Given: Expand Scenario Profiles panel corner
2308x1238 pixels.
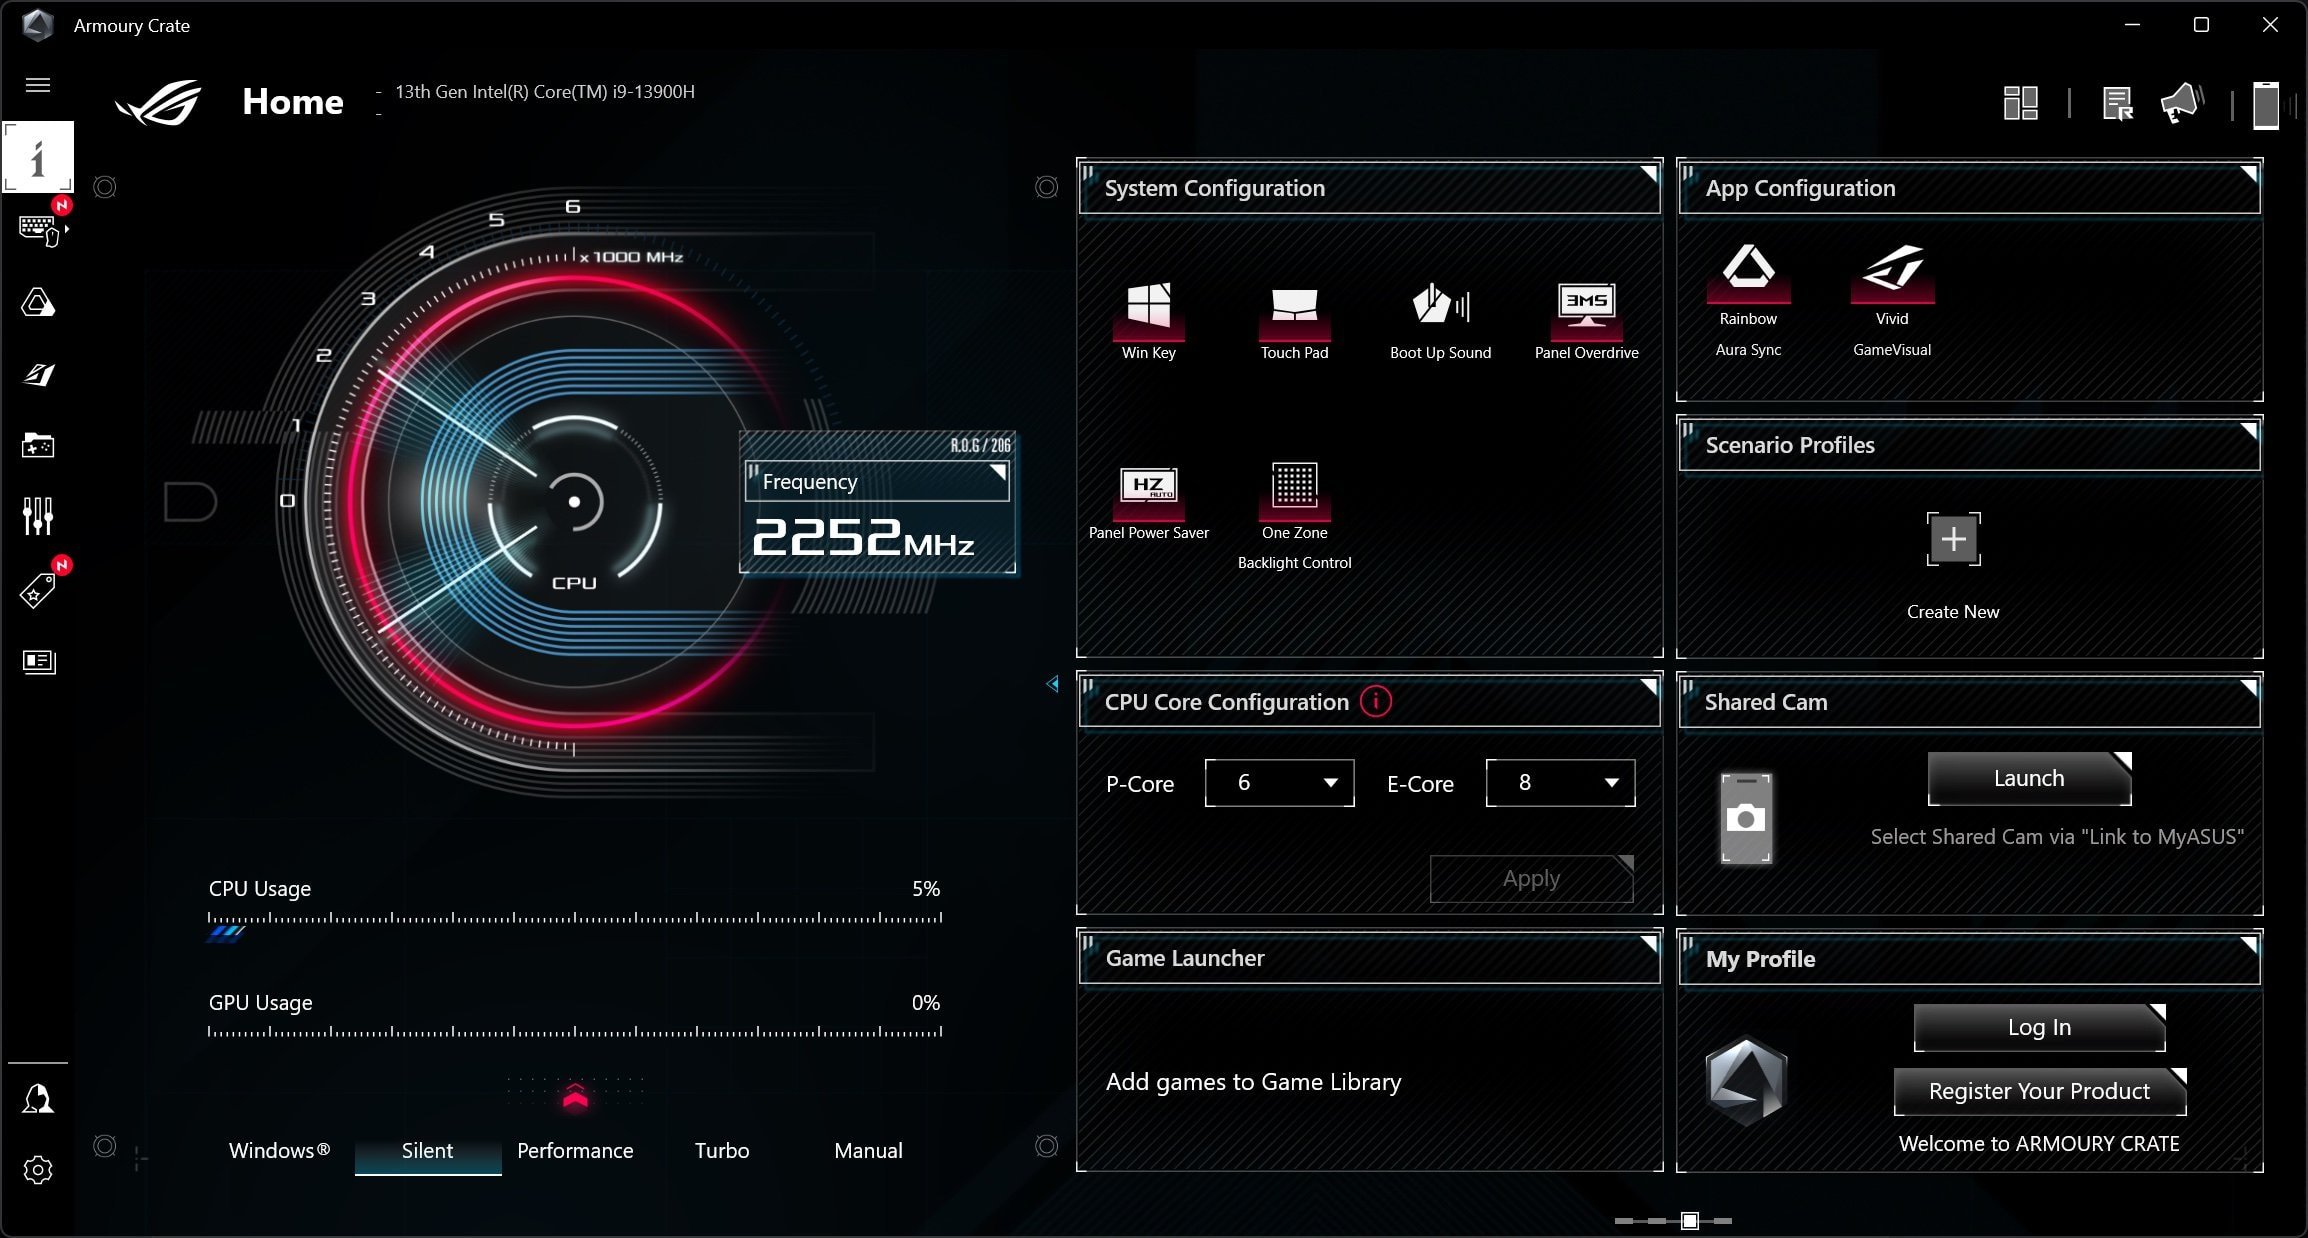Looking at the screenshot, I should pyautogui.click(x=2248, y=431).
